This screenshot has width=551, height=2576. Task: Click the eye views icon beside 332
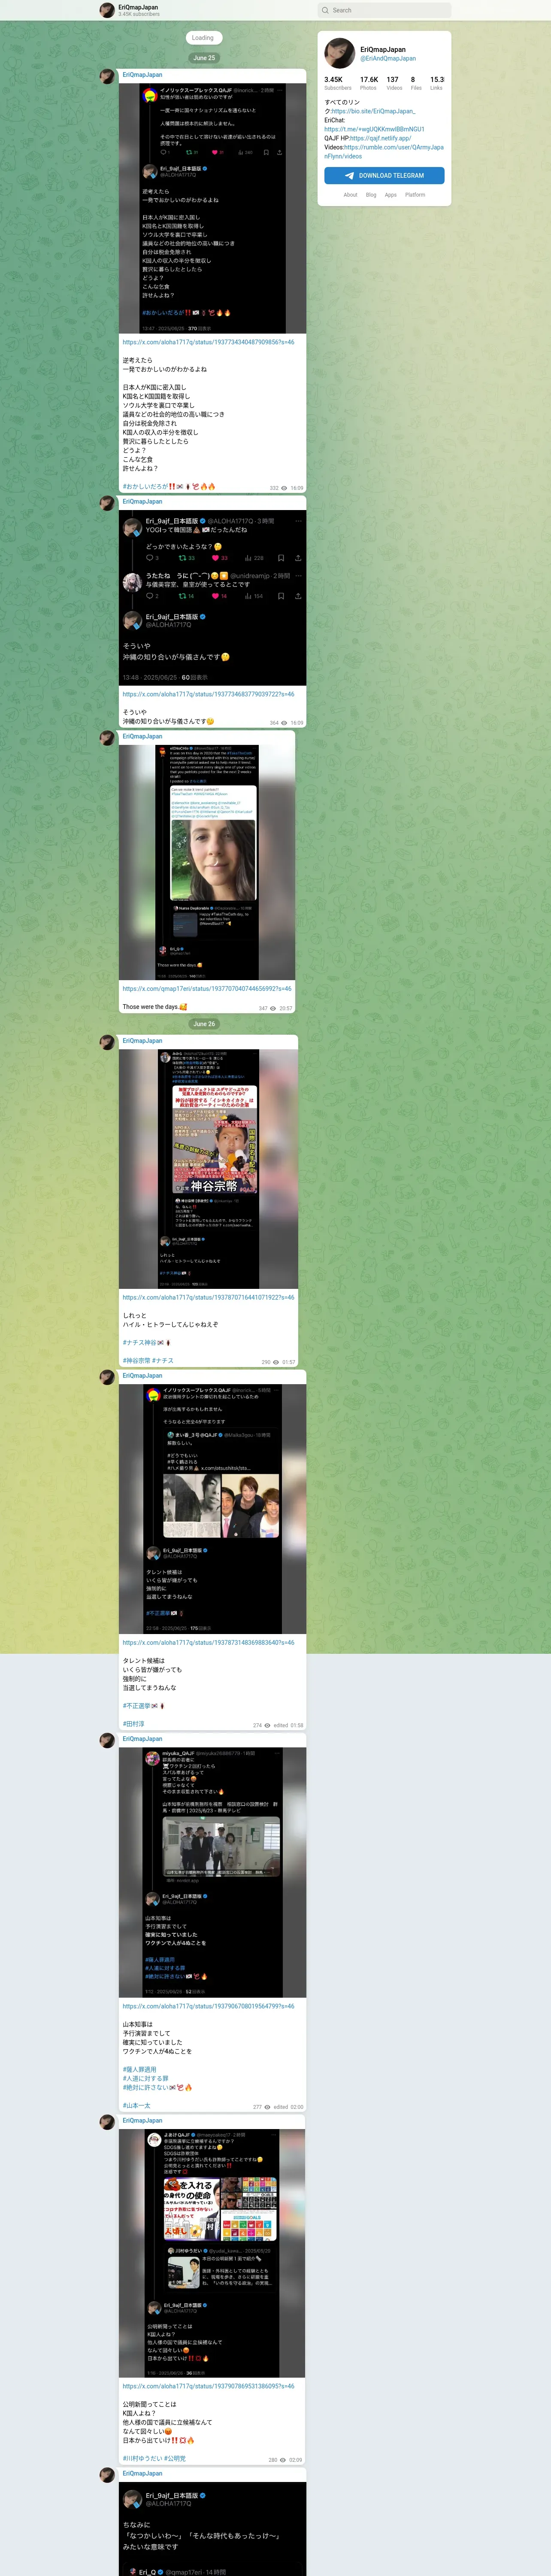coord(284,488)
